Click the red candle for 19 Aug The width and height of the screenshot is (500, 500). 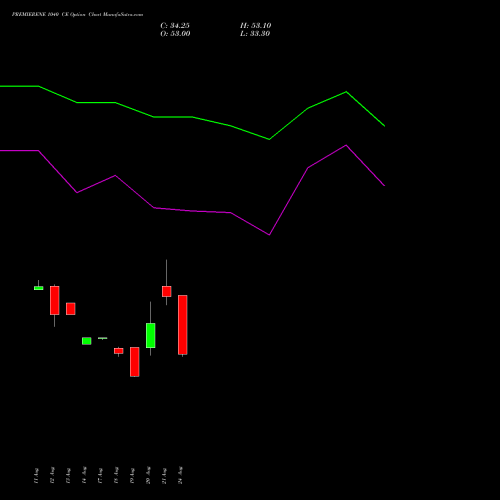coord(135,362)
